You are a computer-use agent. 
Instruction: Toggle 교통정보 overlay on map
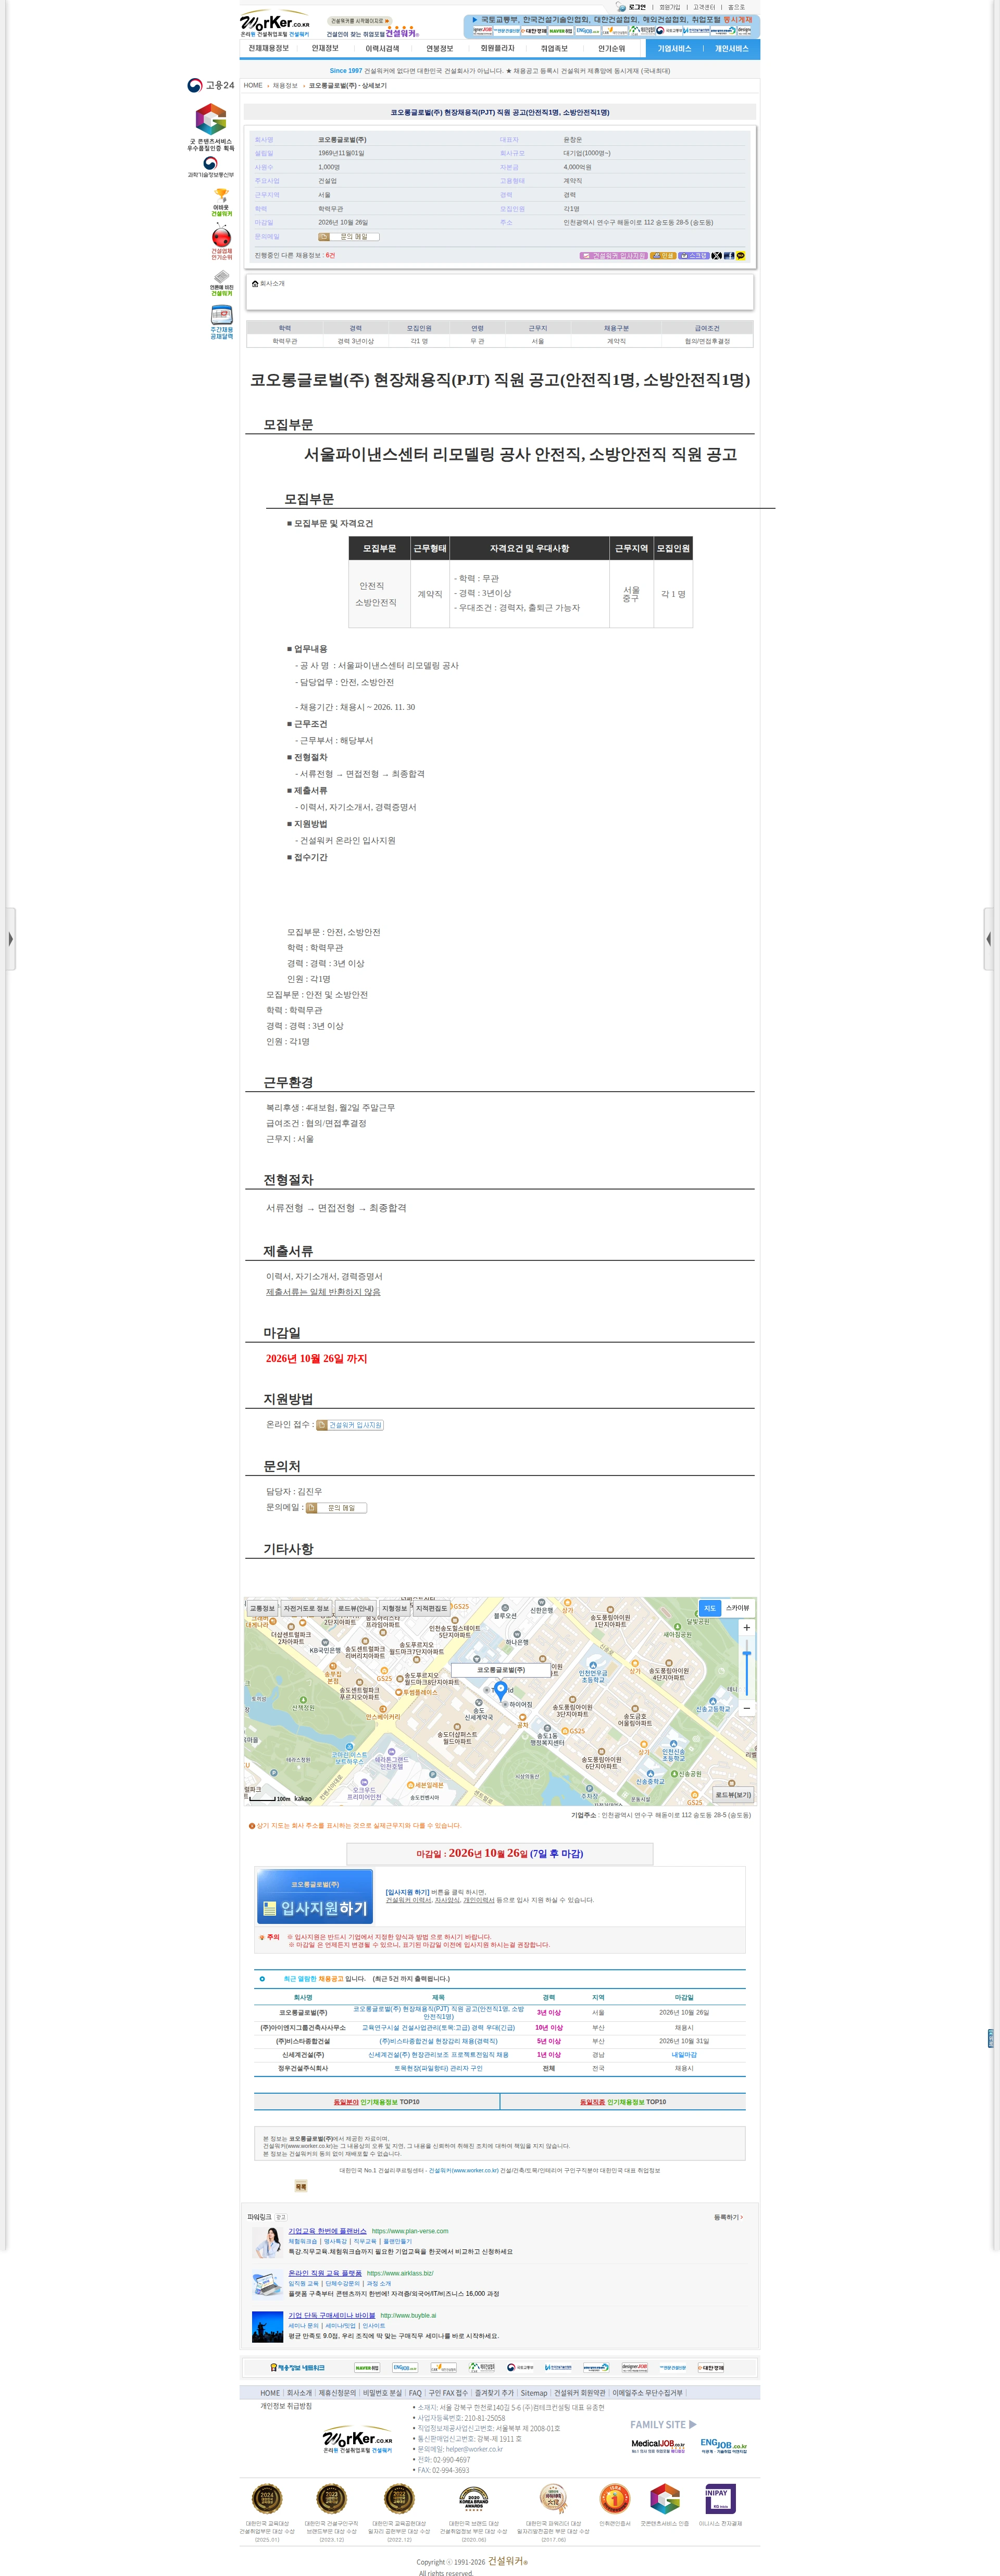pos(262,1609)
